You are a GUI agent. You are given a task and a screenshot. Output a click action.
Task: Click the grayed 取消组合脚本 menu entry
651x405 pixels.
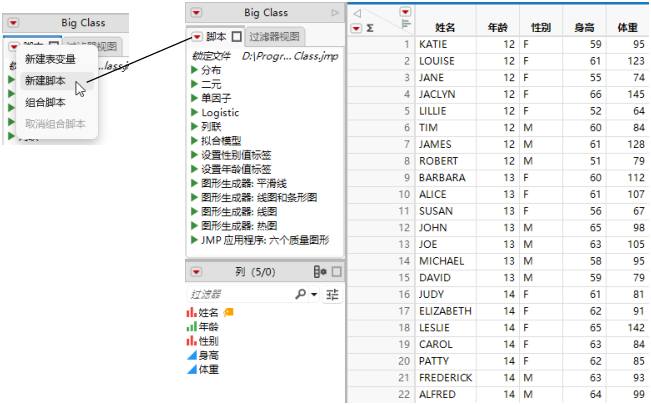click(55, 124)
